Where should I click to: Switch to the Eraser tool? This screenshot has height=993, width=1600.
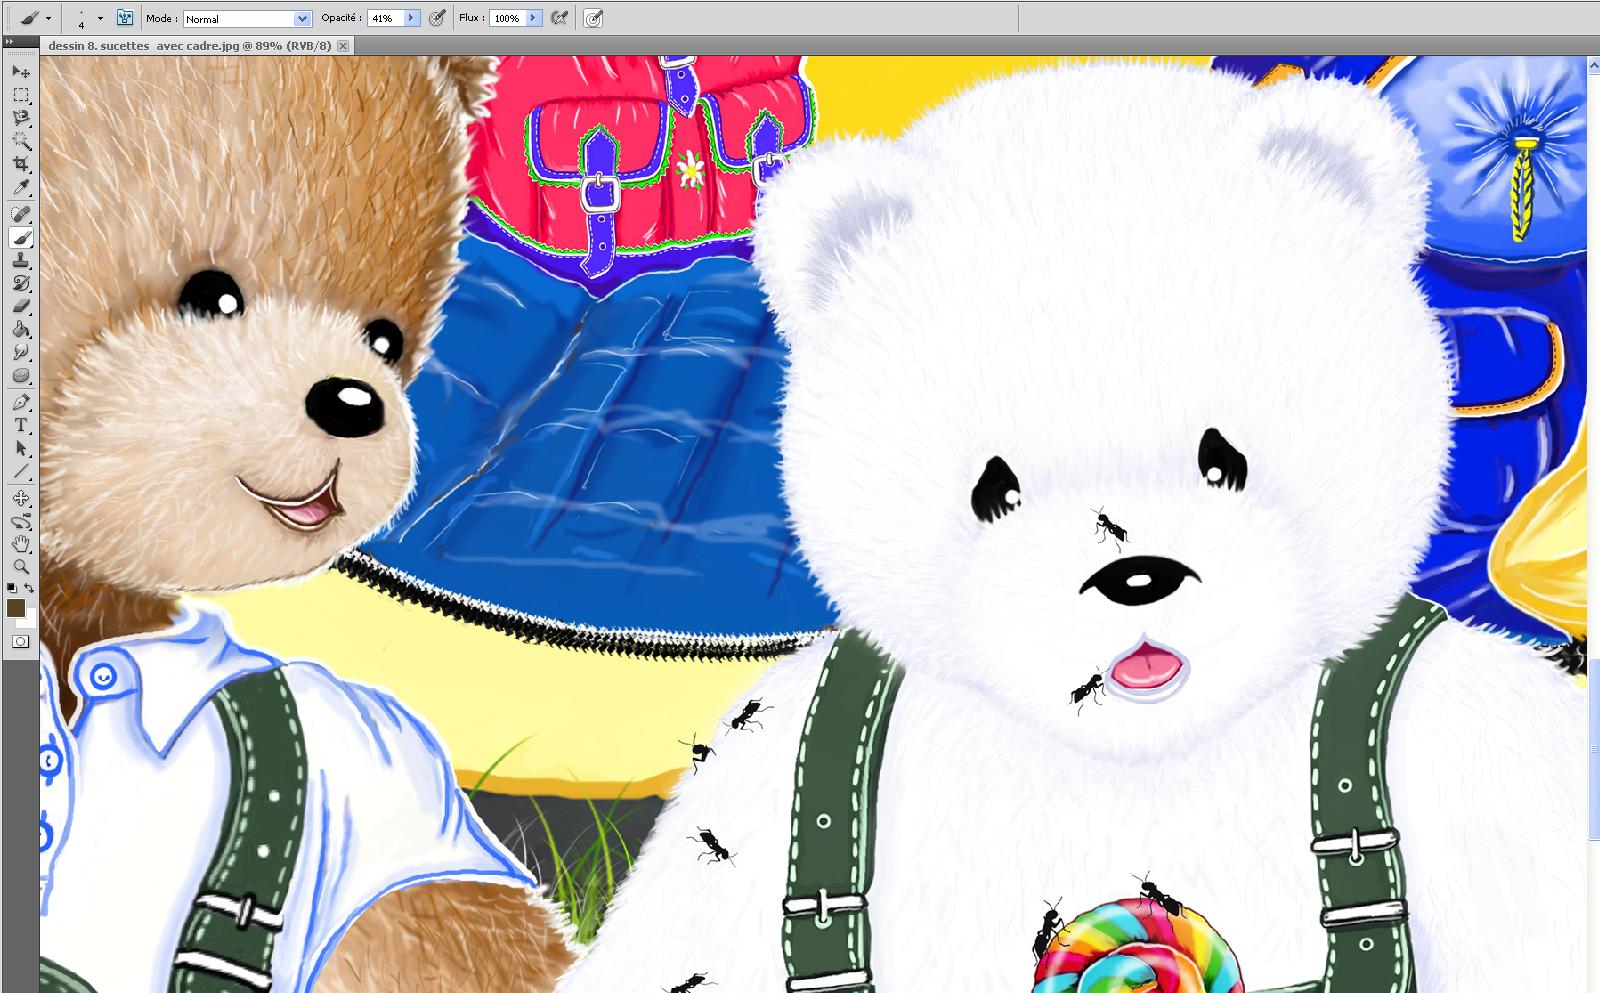[x=21, y=306]
